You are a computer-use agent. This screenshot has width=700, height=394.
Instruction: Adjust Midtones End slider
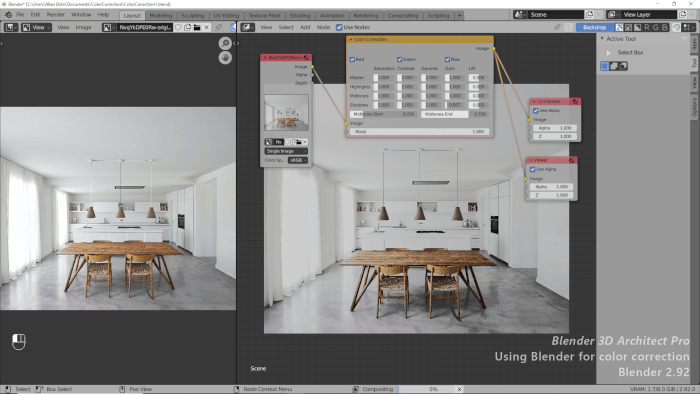click(x=455, y=114)
